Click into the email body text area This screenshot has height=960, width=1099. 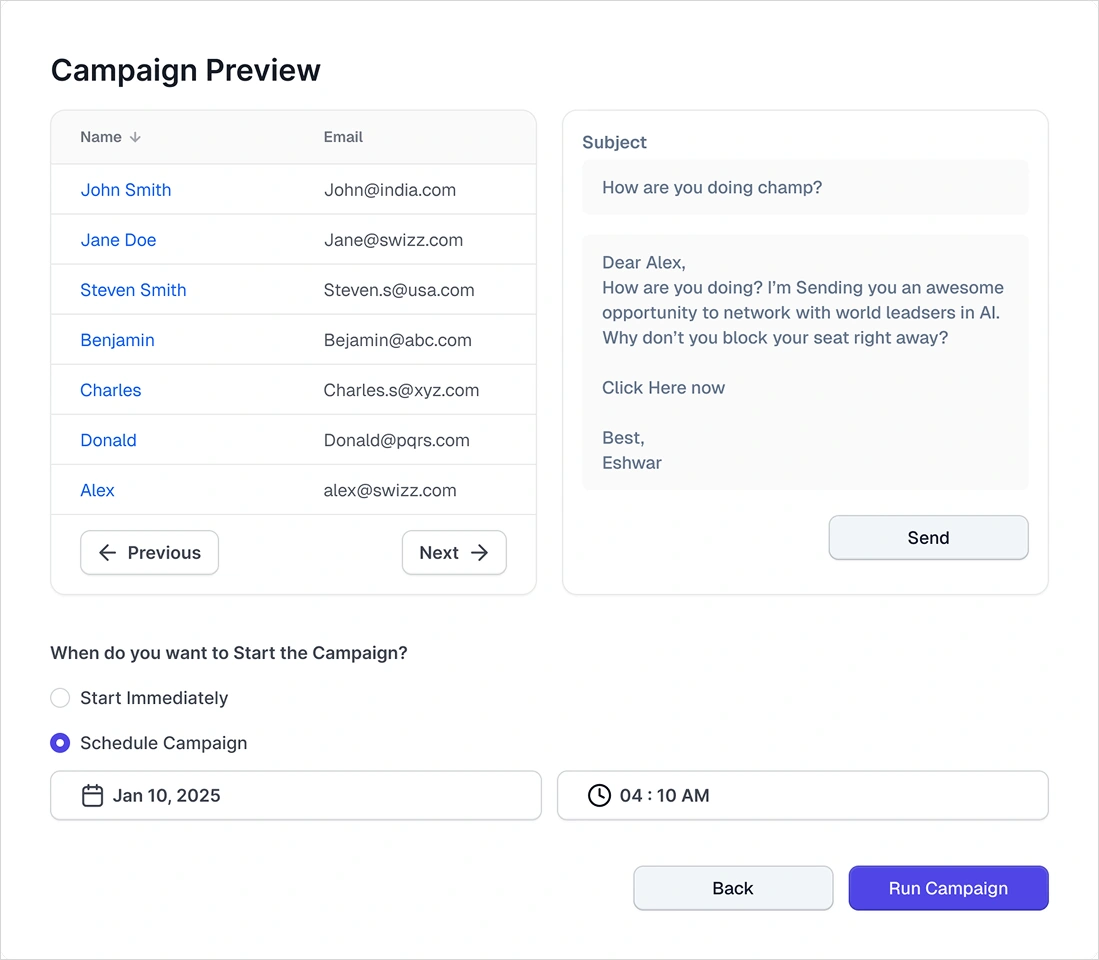[x=805, y=362]
